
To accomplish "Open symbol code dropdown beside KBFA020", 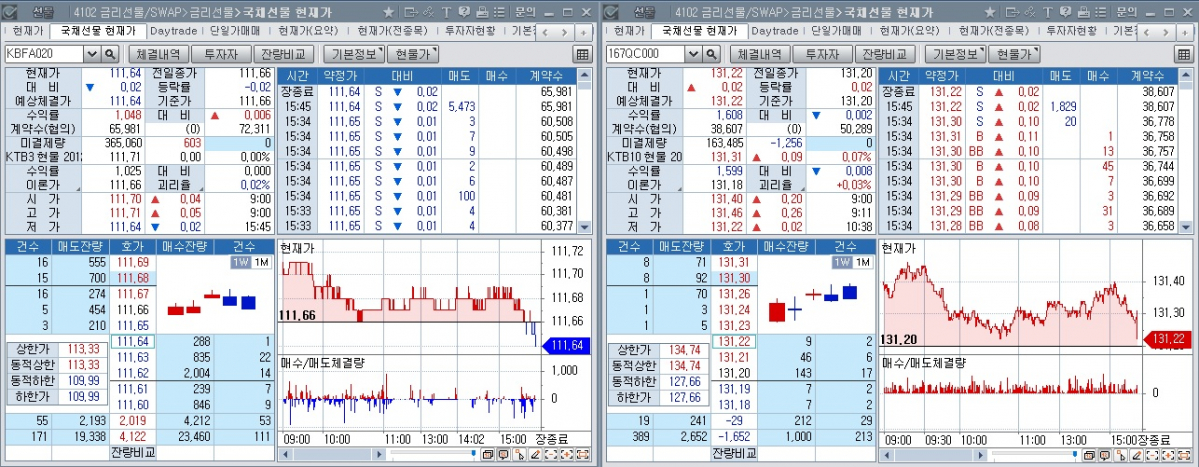I will tap(92, 54).
